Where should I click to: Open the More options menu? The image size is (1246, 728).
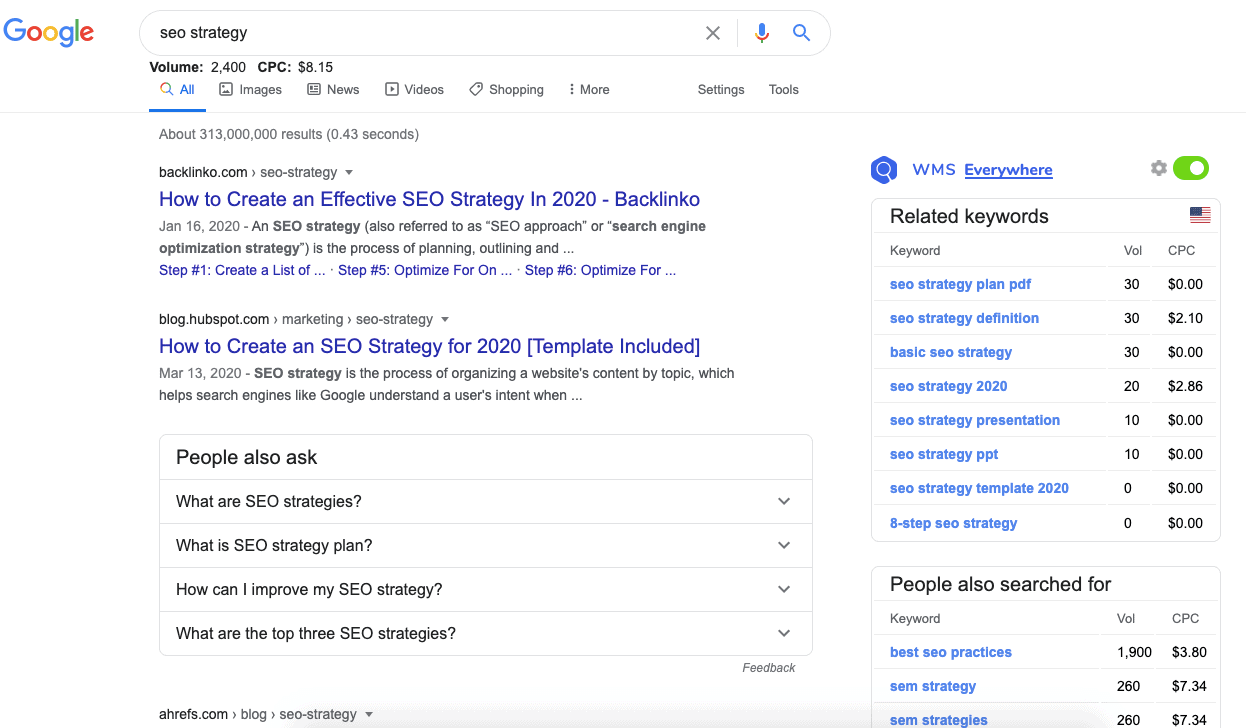tap(588, 89)
